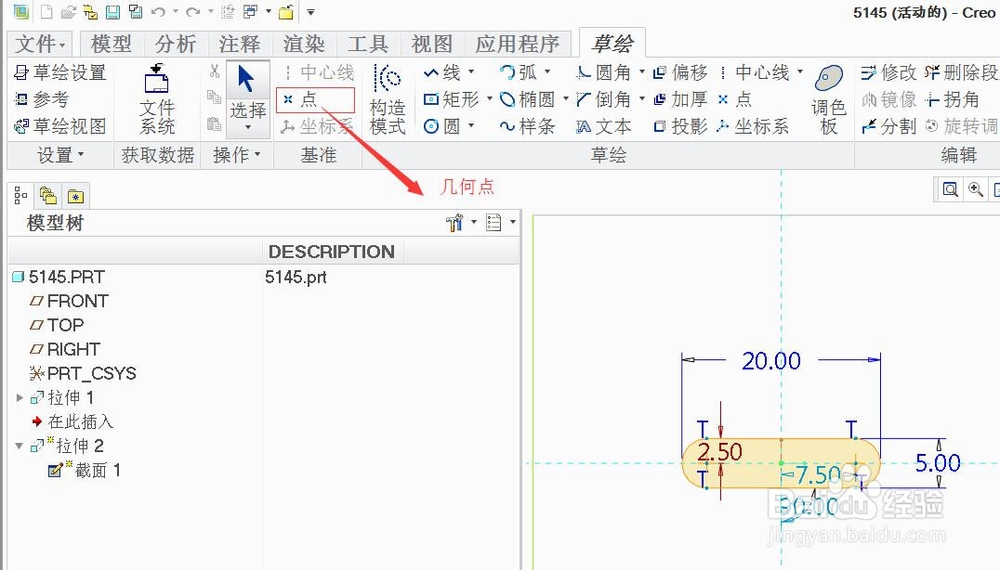Open the 圆角 fillet type dropdown arrow

(x=642, y=72)
